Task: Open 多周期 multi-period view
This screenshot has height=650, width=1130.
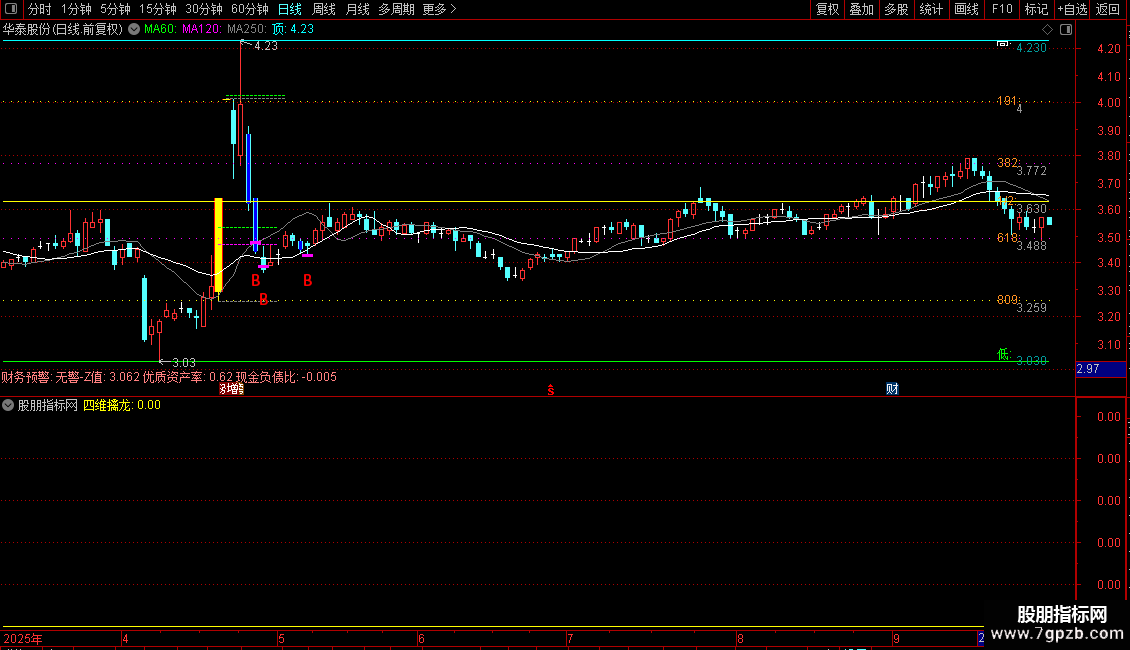Action: coord(396,9)
